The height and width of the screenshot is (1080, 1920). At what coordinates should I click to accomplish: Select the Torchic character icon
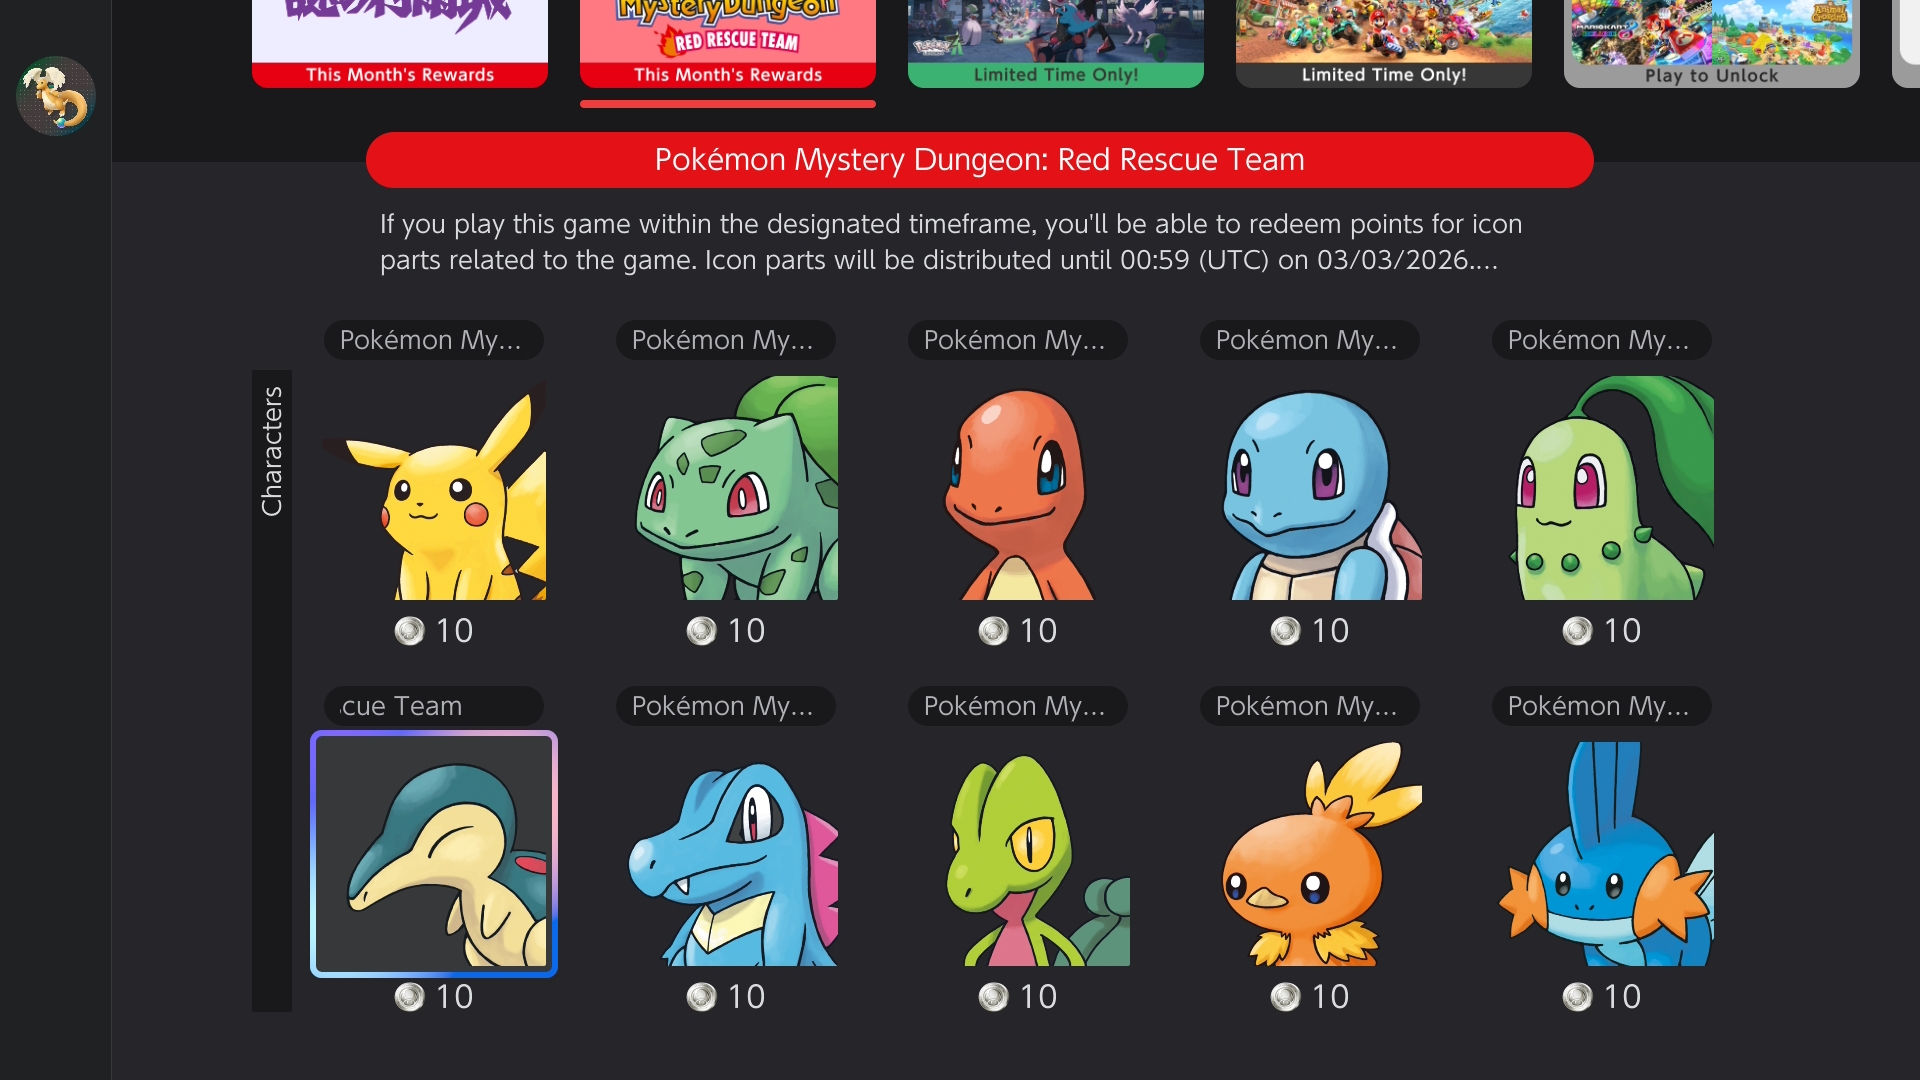pyautogui.click(x=1310, y=854)
